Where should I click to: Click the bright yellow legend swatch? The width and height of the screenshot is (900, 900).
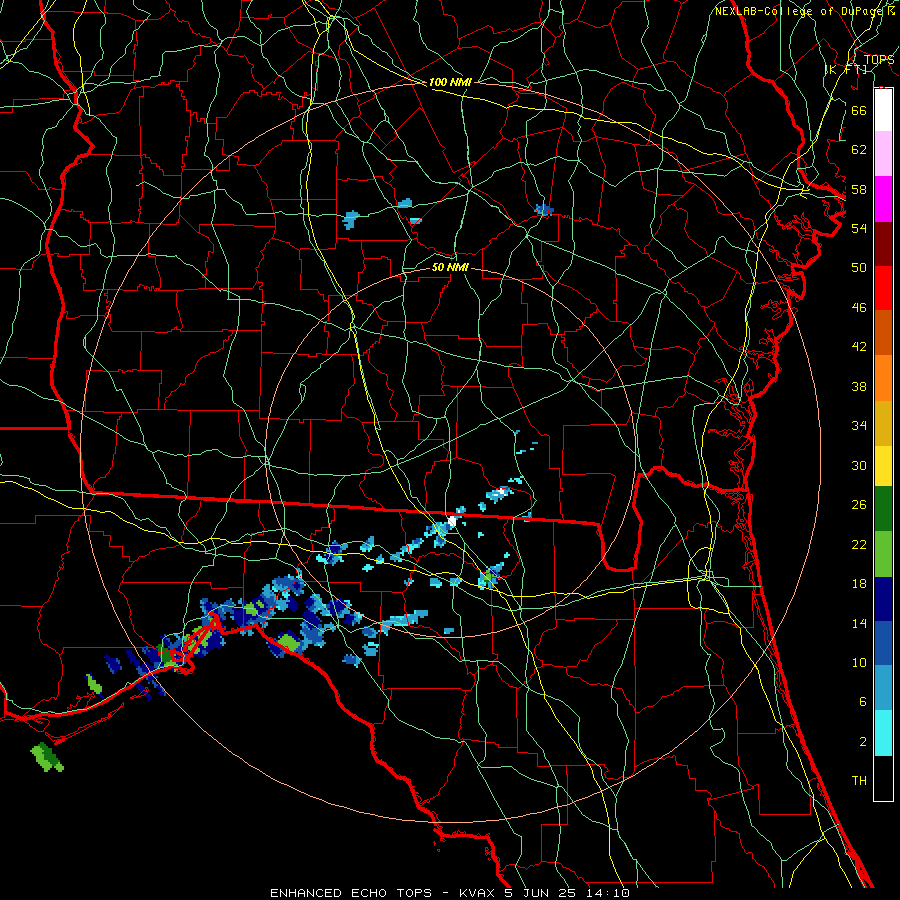point(883,466)
